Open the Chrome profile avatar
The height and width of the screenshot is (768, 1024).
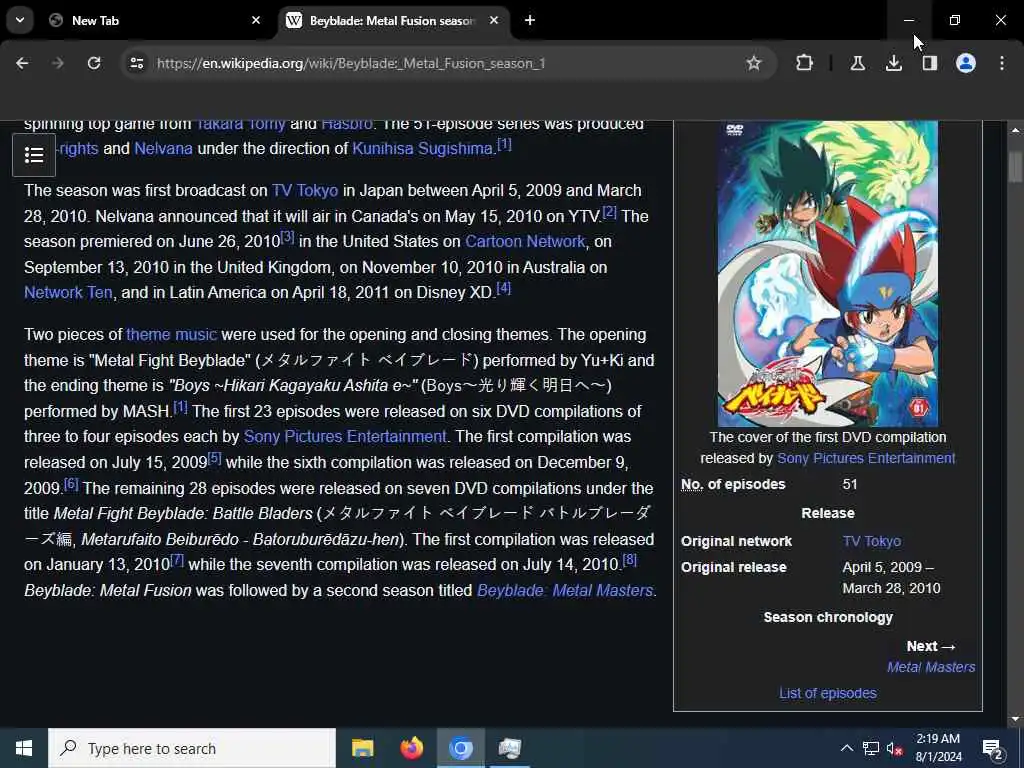tap(966, 63)
